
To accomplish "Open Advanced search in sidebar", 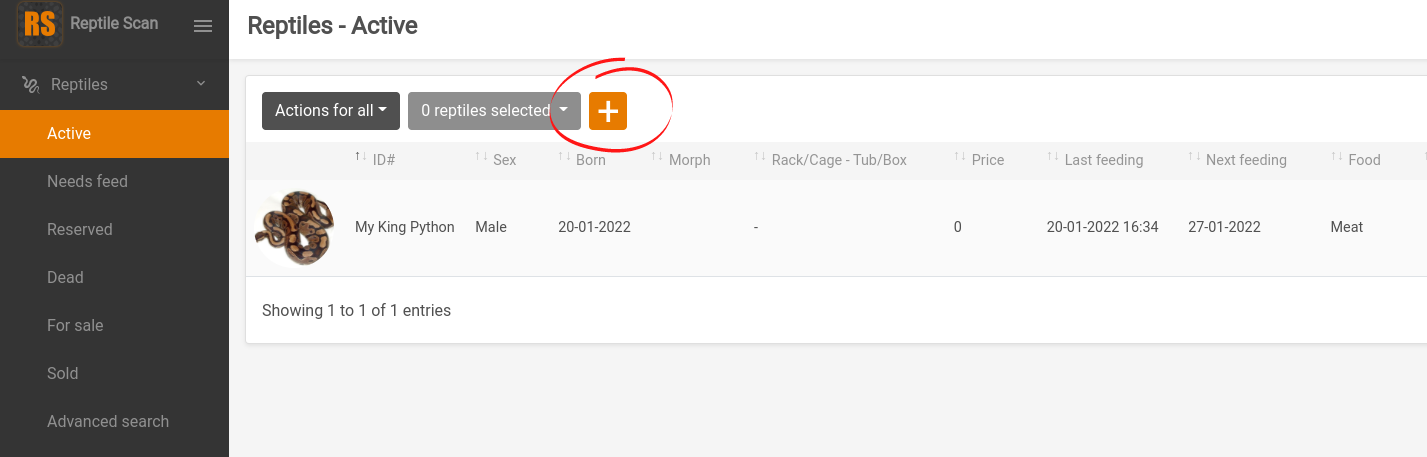I will [108, 422].
